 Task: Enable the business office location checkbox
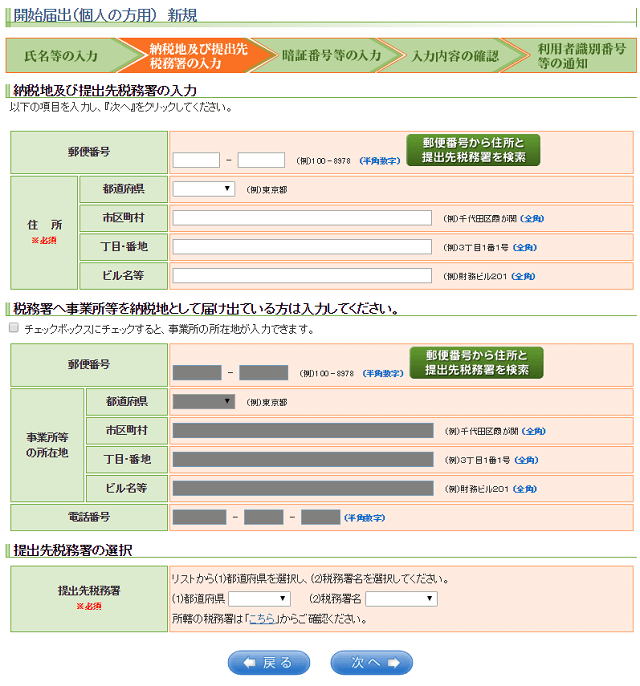(14, 328)
